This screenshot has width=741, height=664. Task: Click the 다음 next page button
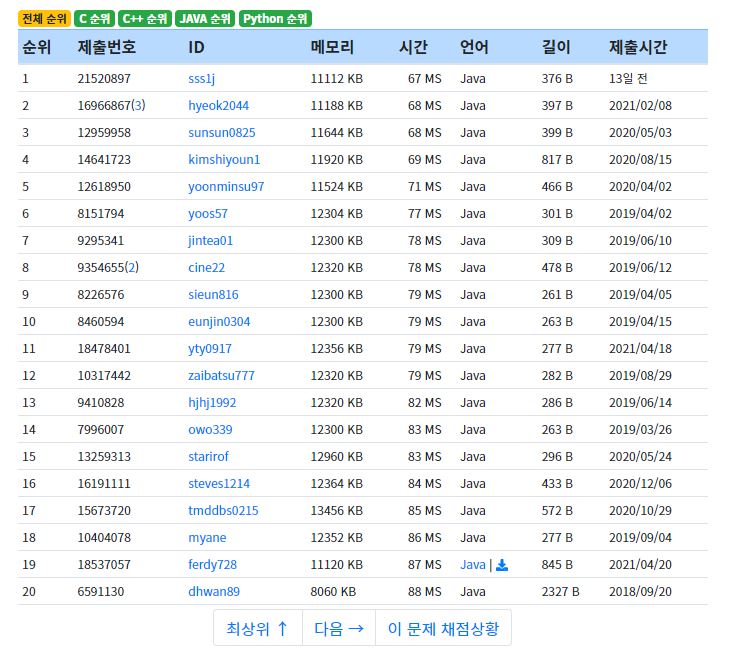pos(339,628)
